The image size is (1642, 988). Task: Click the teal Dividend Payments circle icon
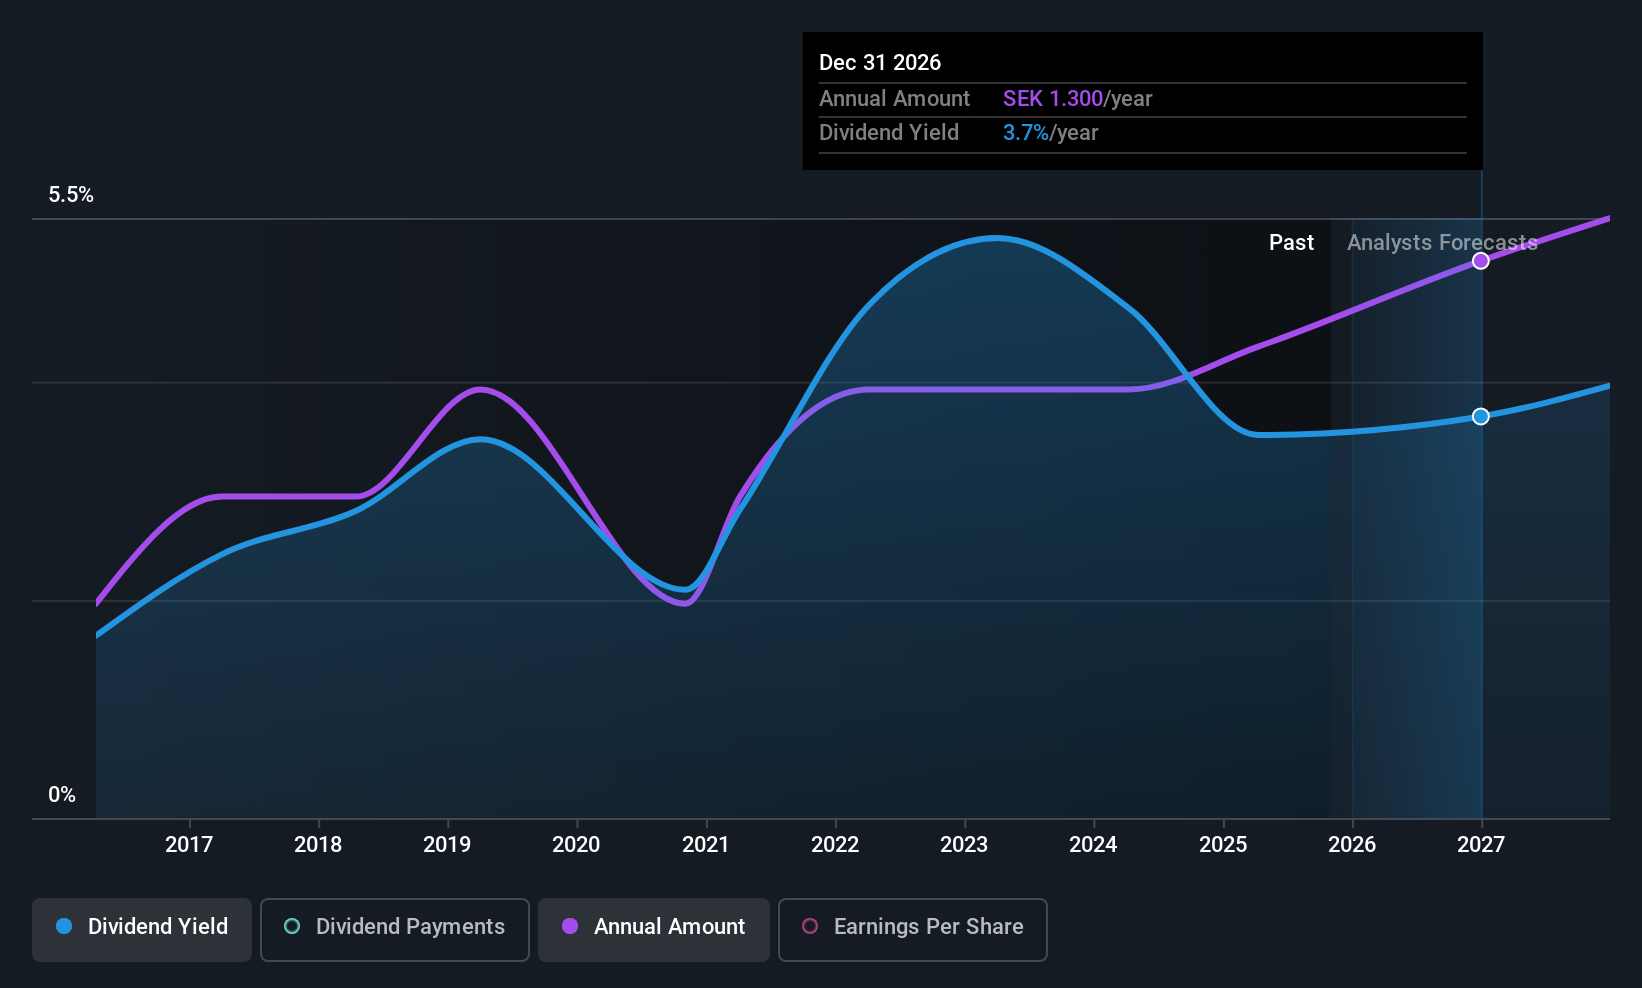(291, 927)
